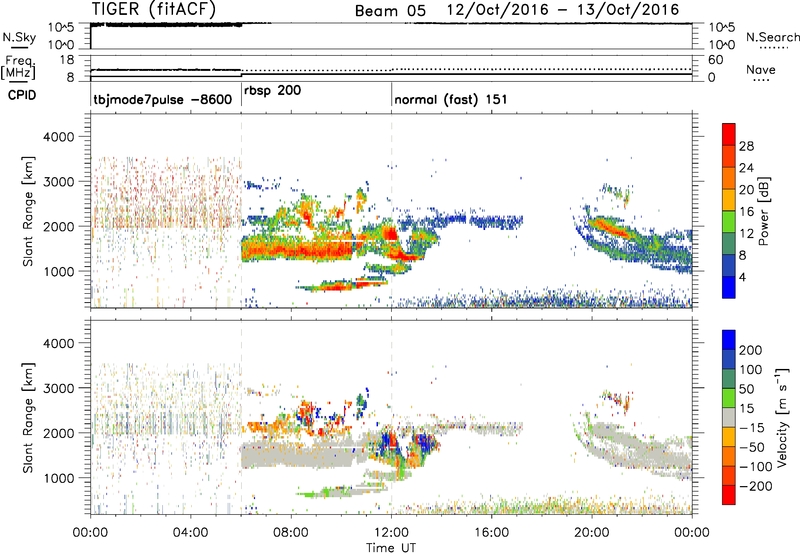Click the 28 value on Power scale
The image size is (800, 554).
tap(746, 146)
